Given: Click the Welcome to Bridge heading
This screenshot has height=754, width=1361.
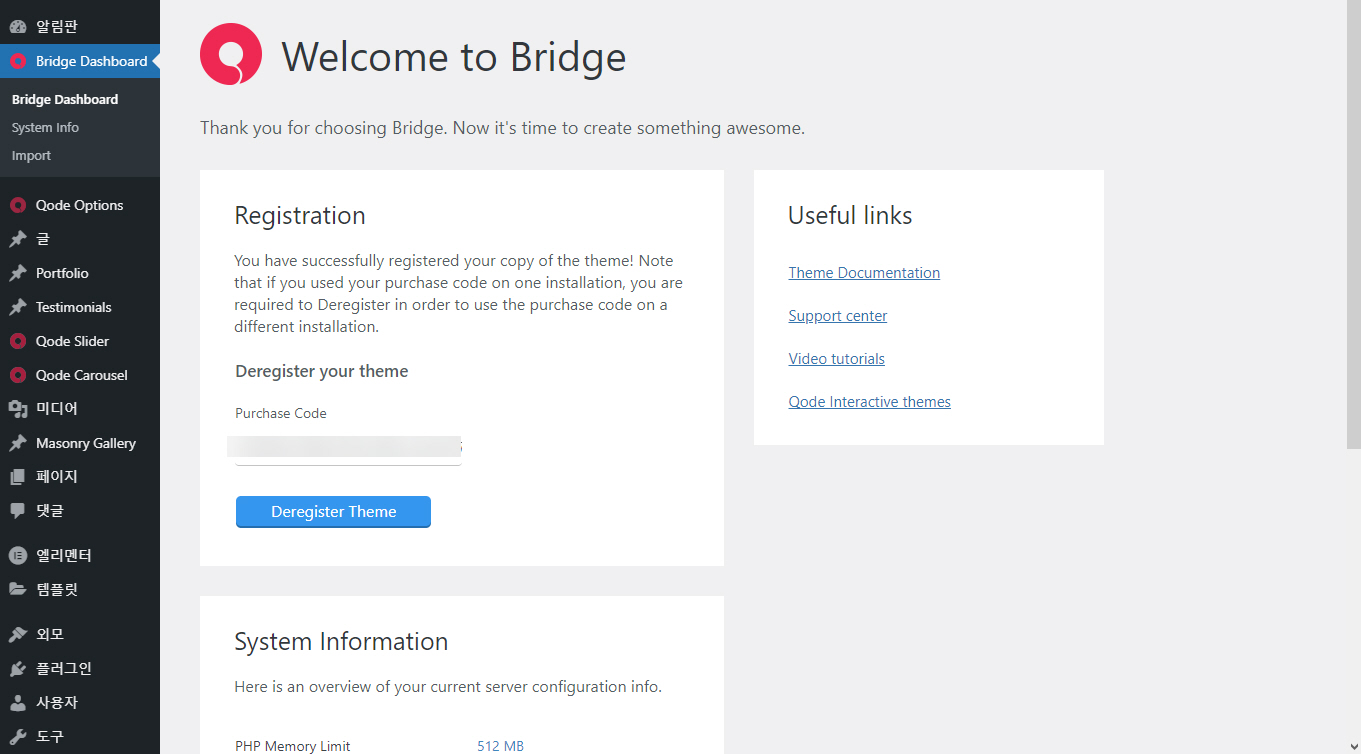Looking at the screenshot, I should click(x=454, y=57).
